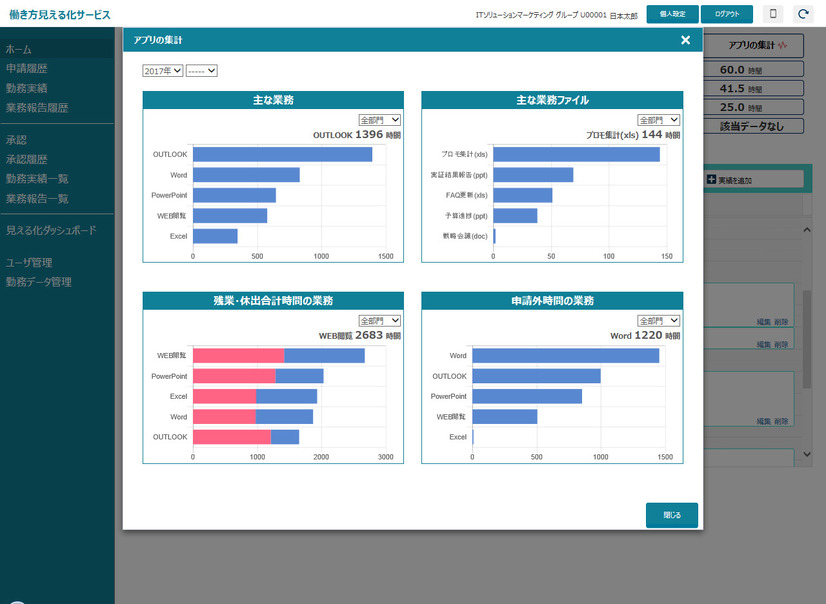The width and height of the screenshot is (826, 604).
Task: Click the 働き方見える化サービス title
Action: click(x=60, y=15)
